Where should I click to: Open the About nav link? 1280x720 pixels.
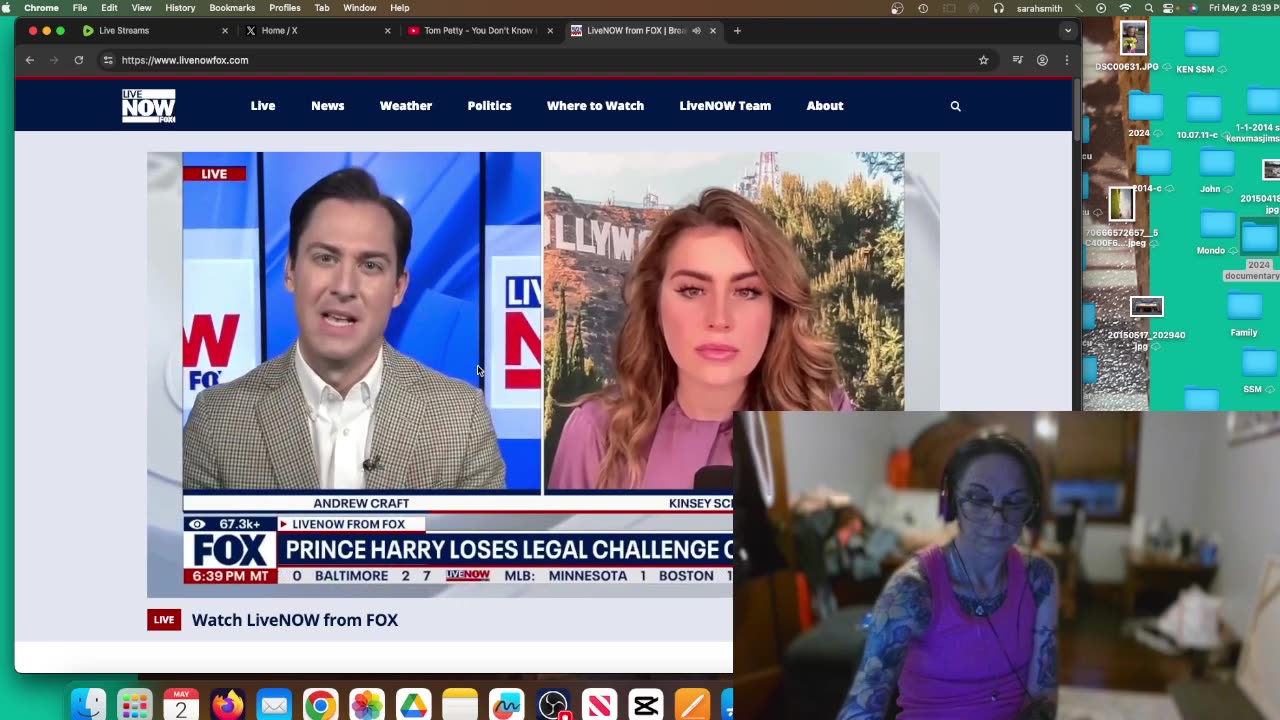[x=825, y=106]
